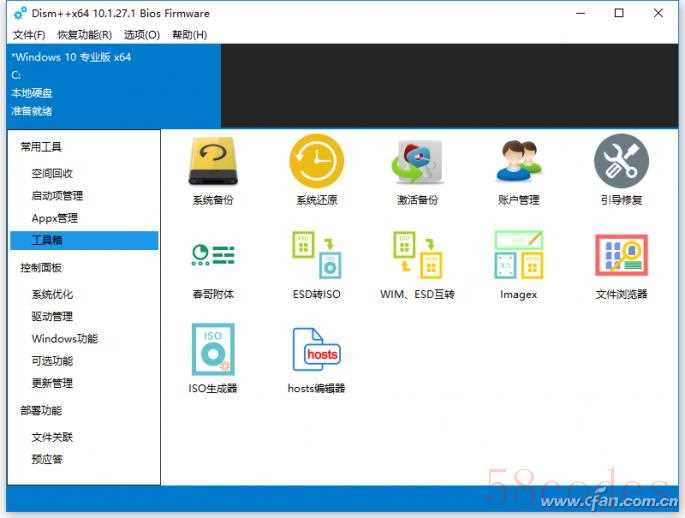Open the 文件浏览器 file browser icon
The image size is (685, 518).
pyautogui.click(x=621, y=255)
